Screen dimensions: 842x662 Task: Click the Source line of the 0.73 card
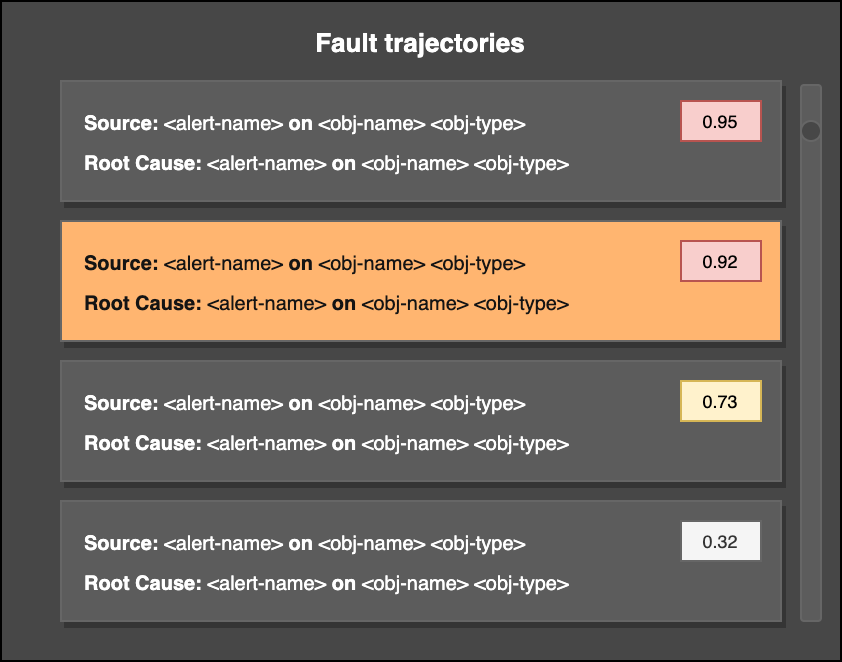[325, 403]
